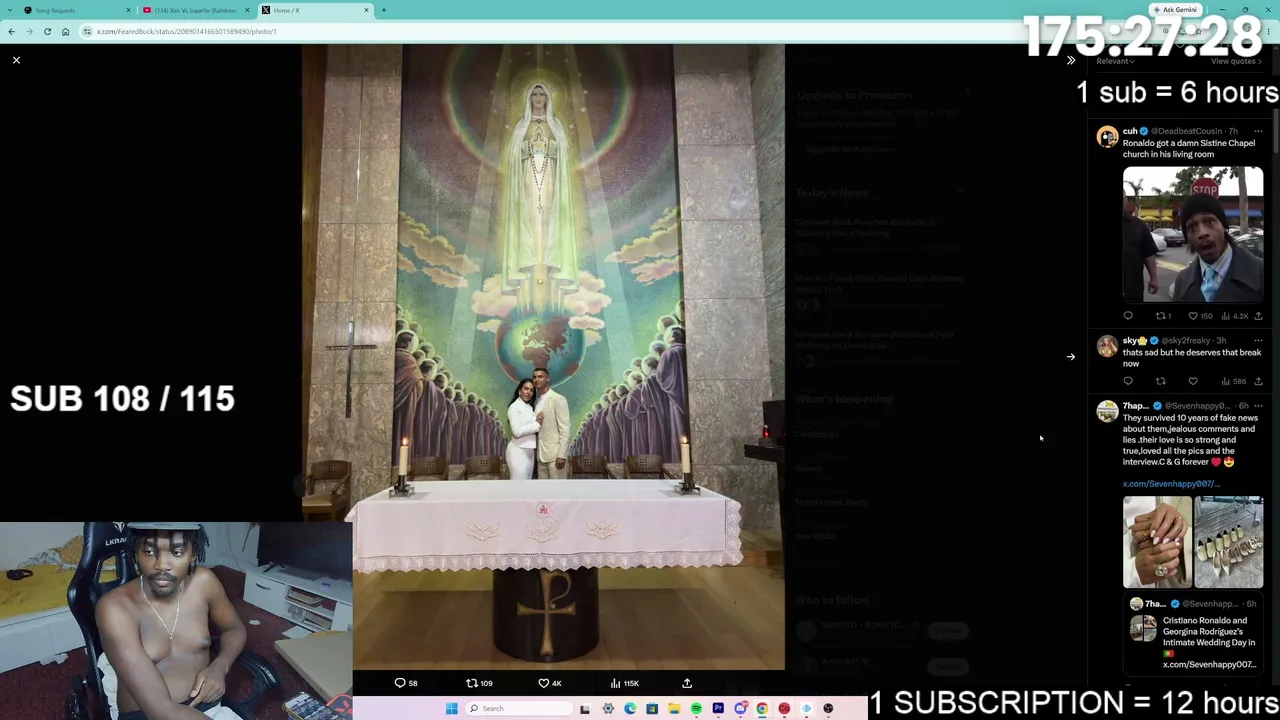Close the YouTube Xim Vs Squartle tab
The height and width of the screenshot is (720, 1280).
click(x=247, y=10)
